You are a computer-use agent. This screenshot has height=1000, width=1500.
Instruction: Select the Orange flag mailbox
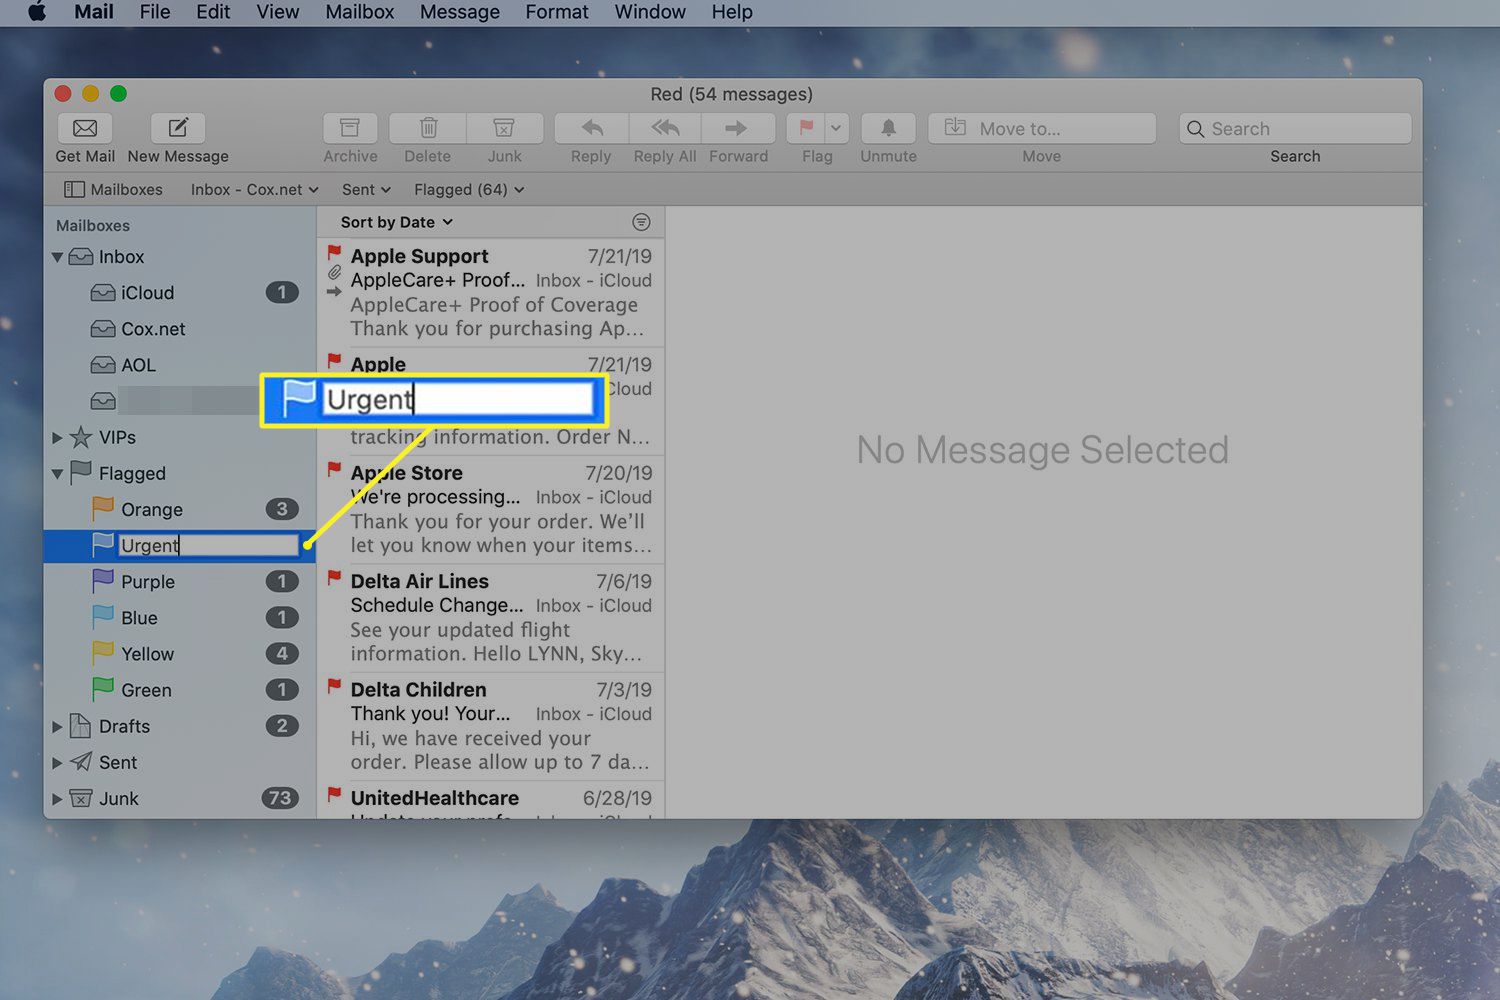[x=180, y=510]
